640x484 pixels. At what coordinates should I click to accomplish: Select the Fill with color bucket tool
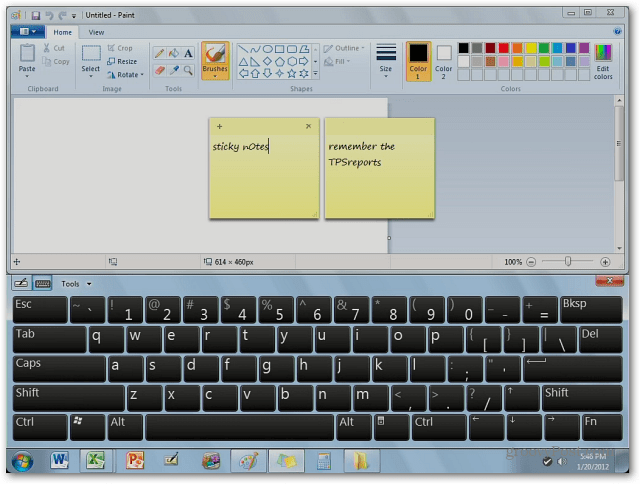click(174, 53)
